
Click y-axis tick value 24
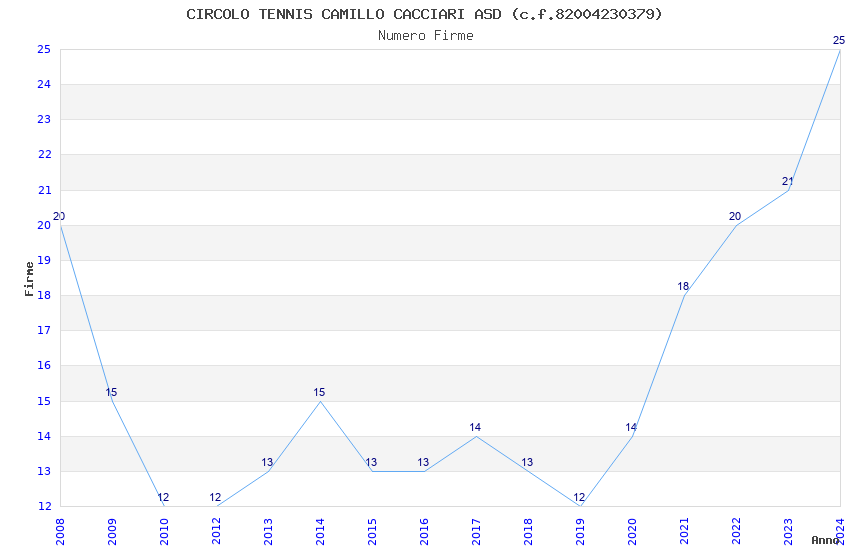coord(44,84)
